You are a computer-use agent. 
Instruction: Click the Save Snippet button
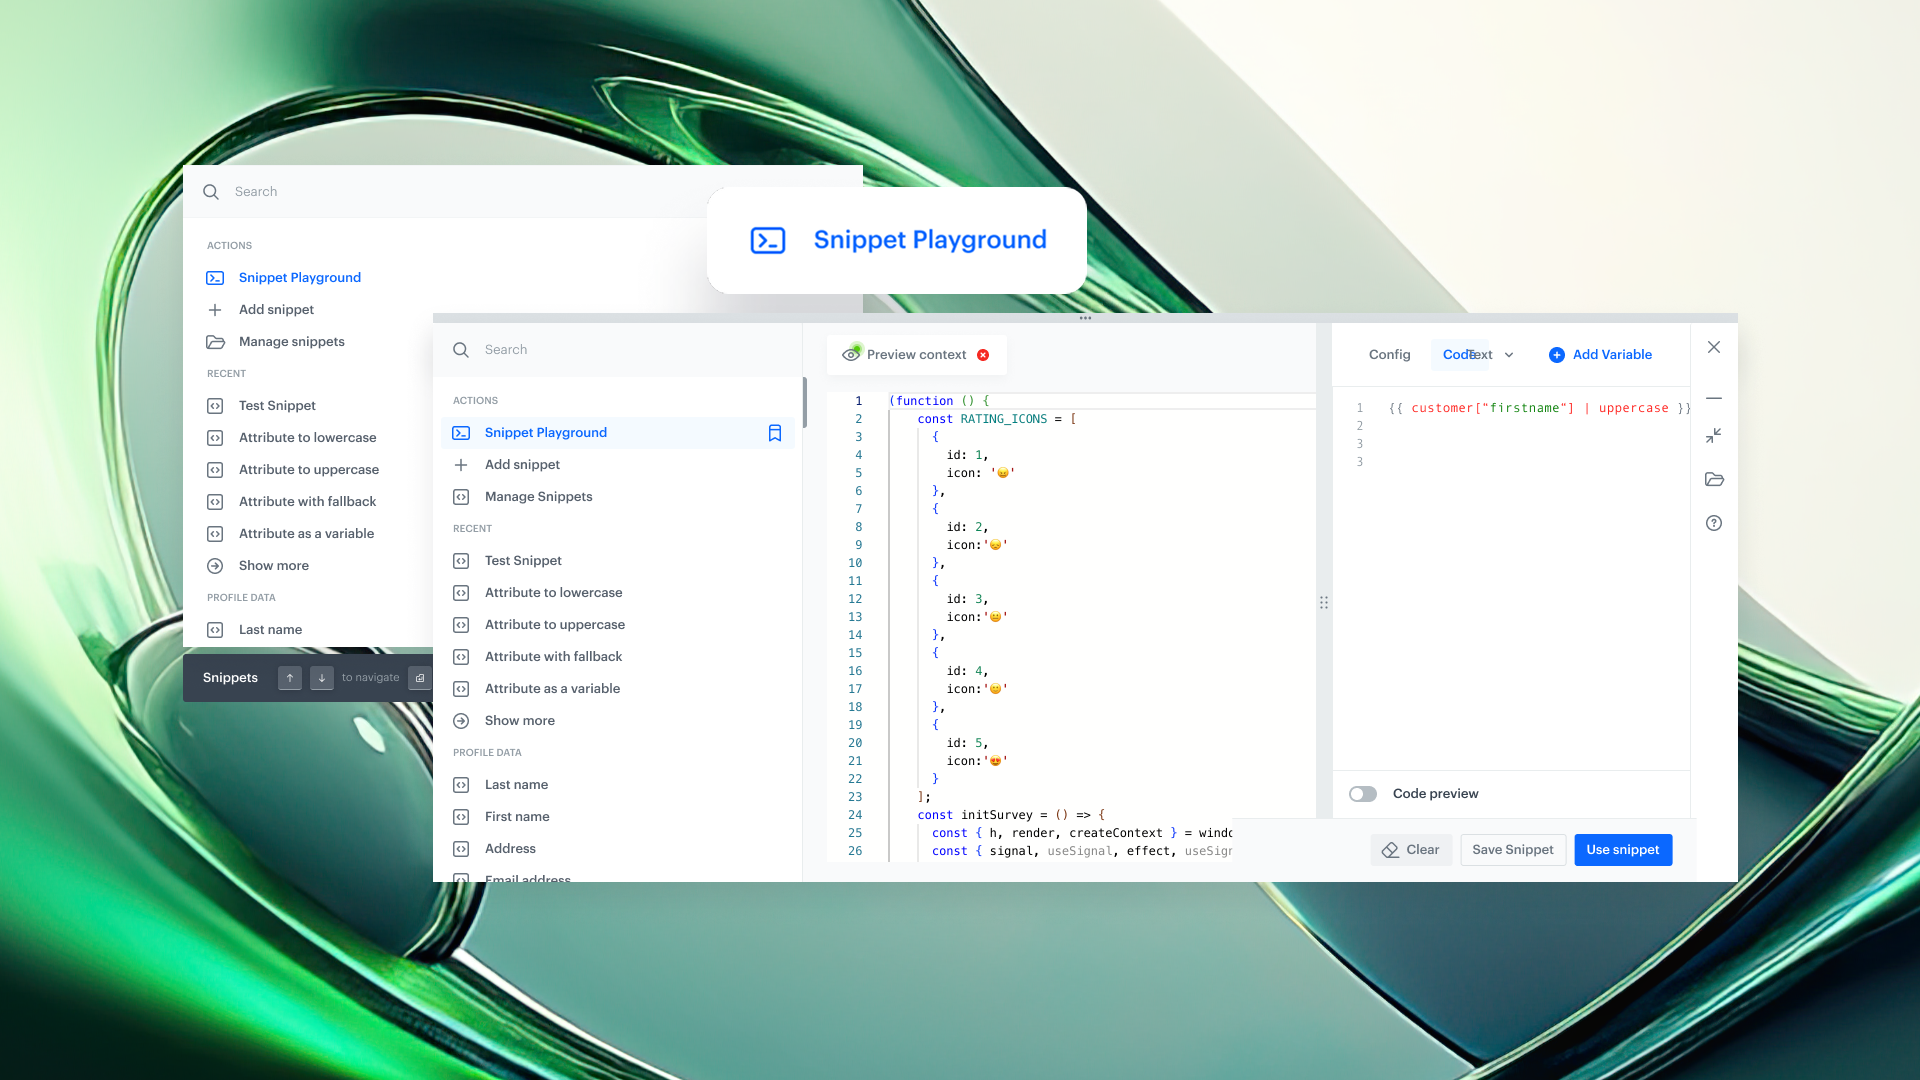(x=1512, y=850)
